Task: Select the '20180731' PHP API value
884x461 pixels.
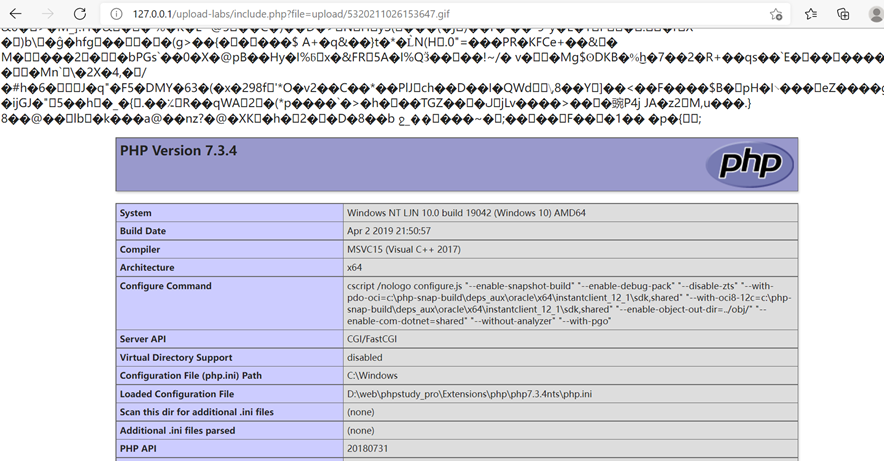Action: (x=368, y=449)
